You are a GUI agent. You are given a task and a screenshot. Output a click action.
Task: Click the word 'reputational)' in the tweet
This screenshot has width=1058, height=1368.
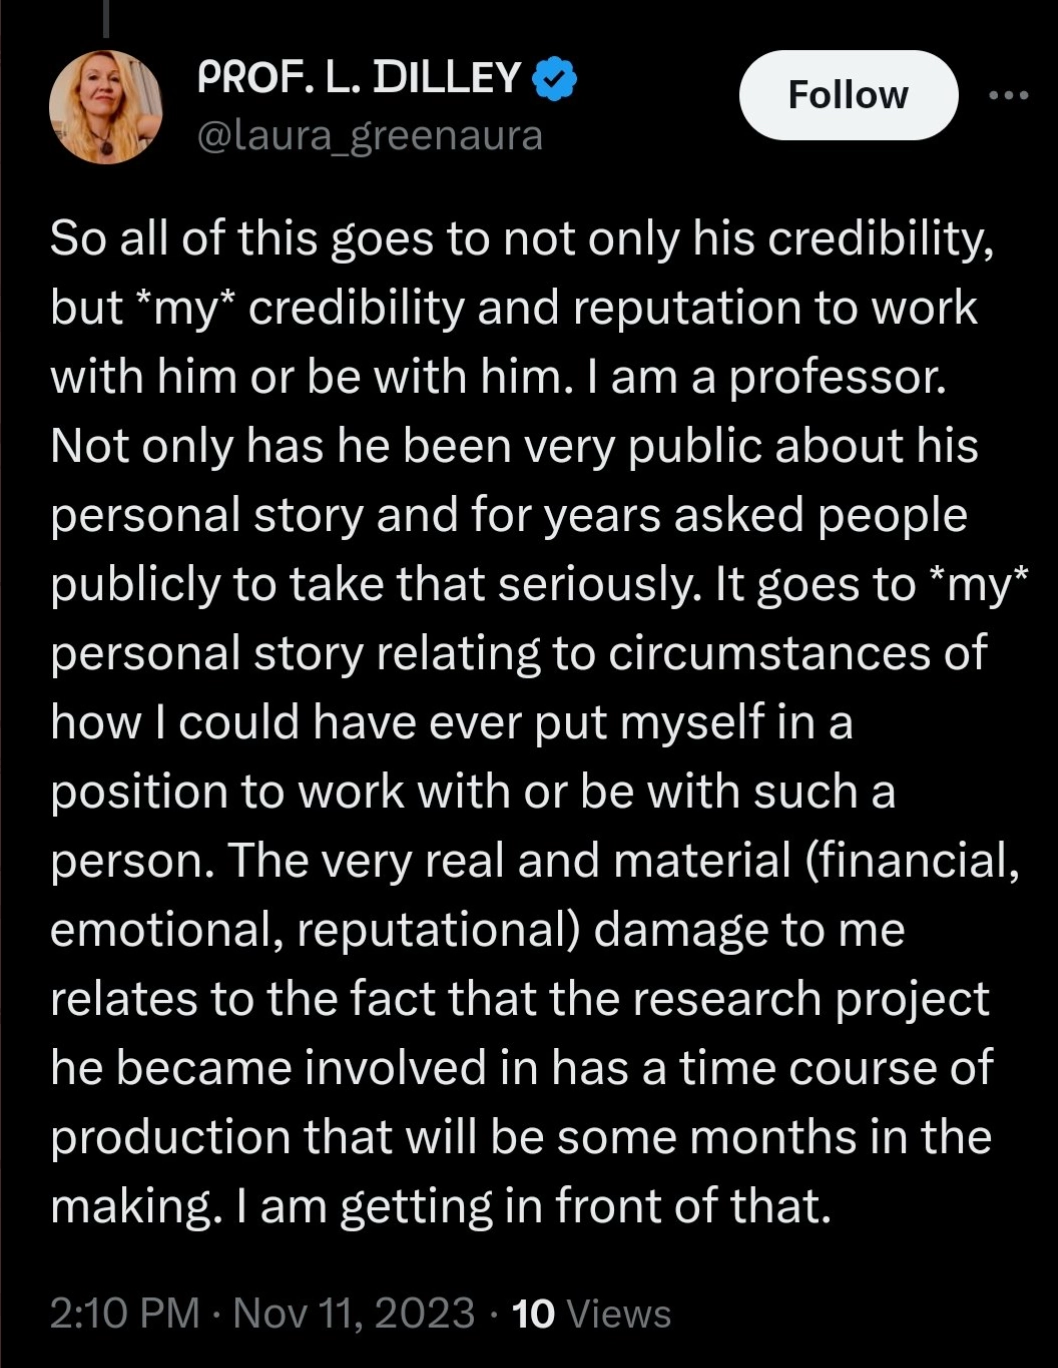pos(439,931)
